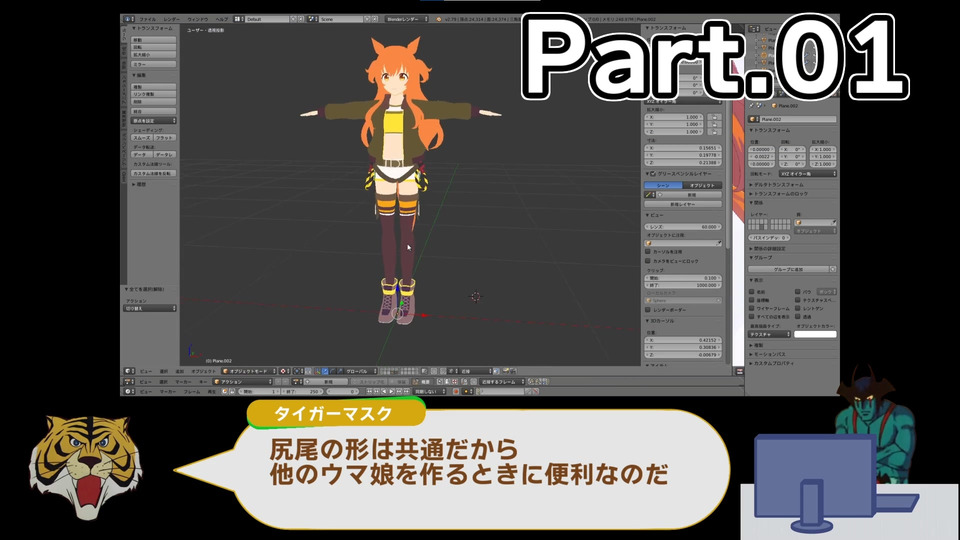Click the ミラー button
This screenshot has width=960, height=540.
tap(154, 64)
